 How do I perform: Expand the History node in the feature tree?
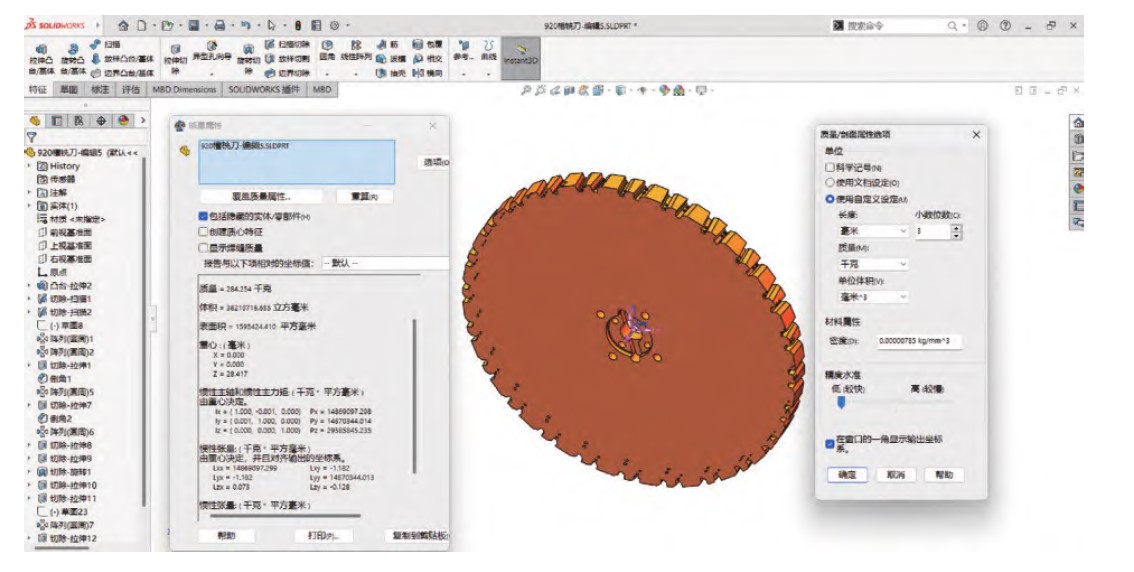(x=30, y=166)
